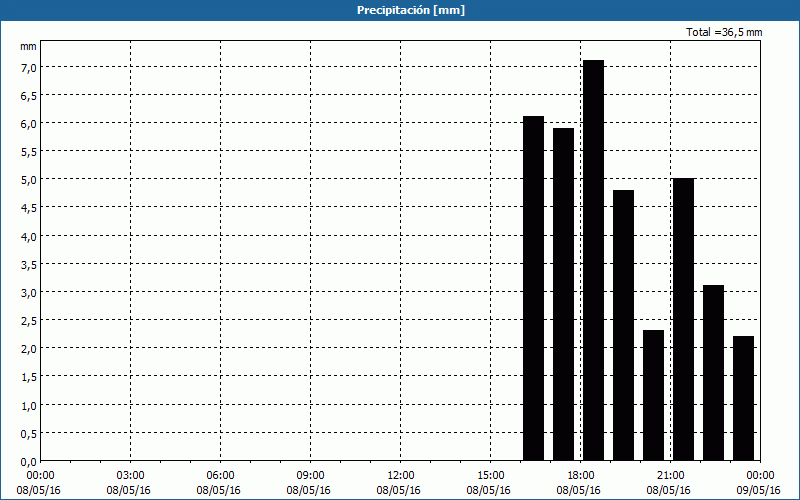Click the "0,0" y-axis value

coord(28,461)
